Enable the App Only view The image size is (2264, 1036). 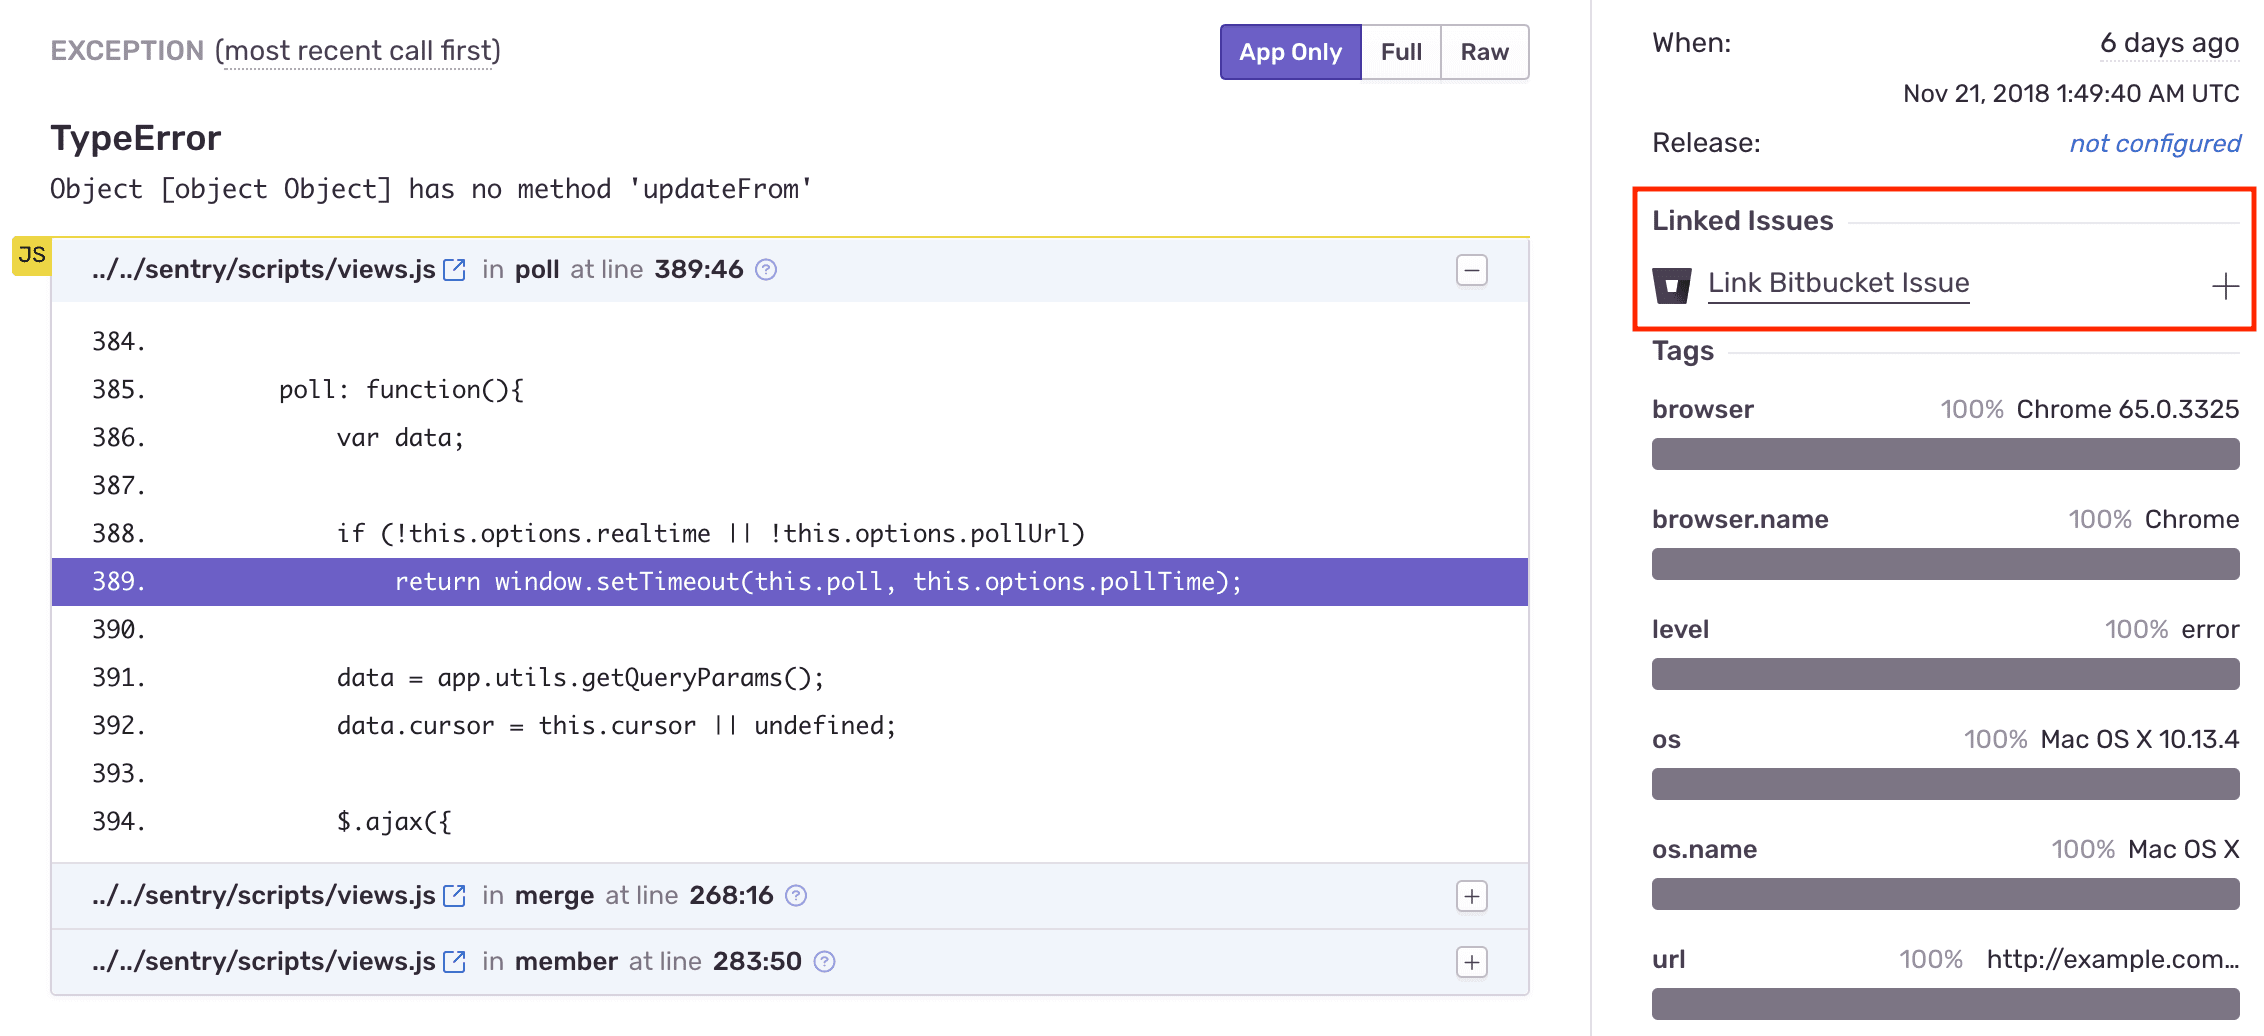point(1289,51)
